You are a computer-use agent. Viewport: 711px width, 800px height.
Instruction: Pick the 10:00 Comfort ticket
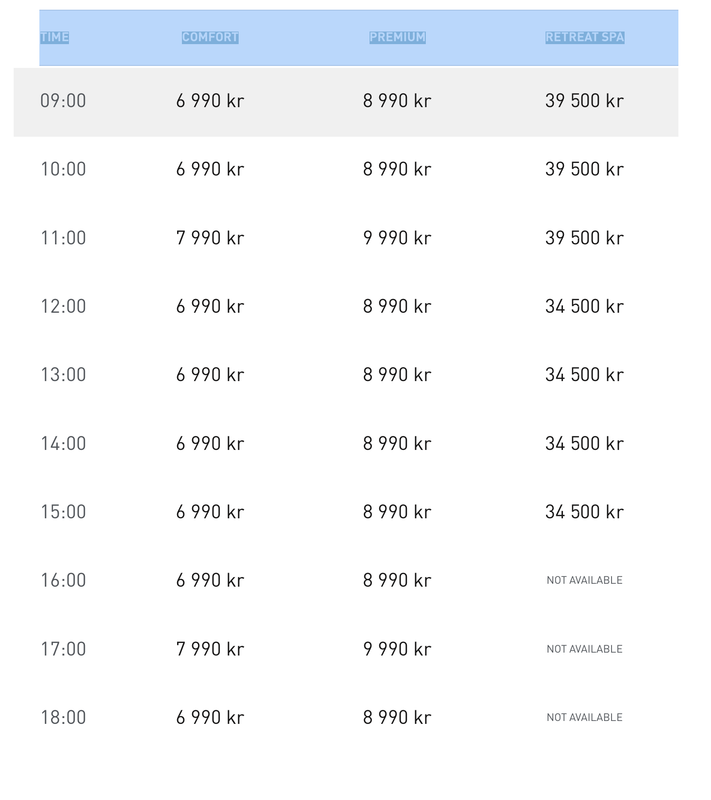(x=210, y=169)
